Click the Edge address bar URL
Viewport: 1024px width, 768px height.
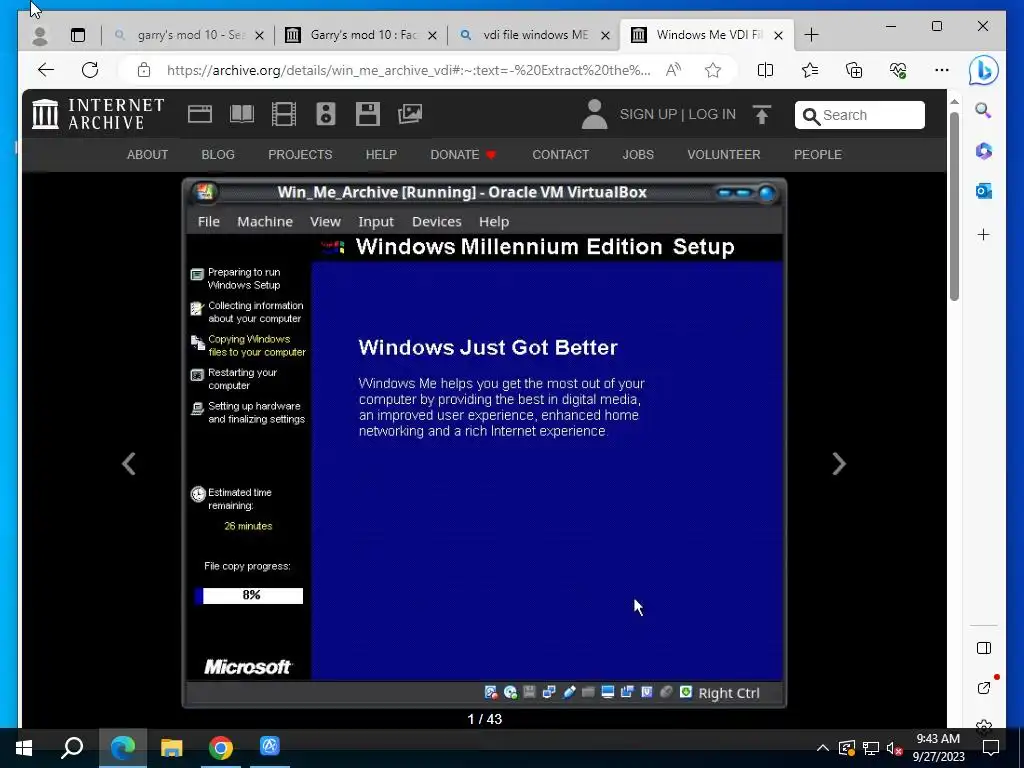coord(409,70)
